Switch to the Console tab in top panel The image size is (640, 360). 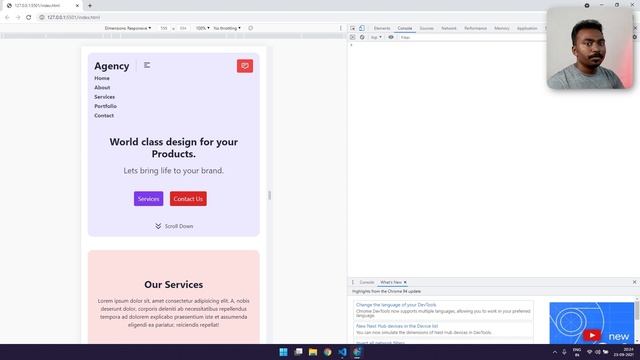point(405,28)
